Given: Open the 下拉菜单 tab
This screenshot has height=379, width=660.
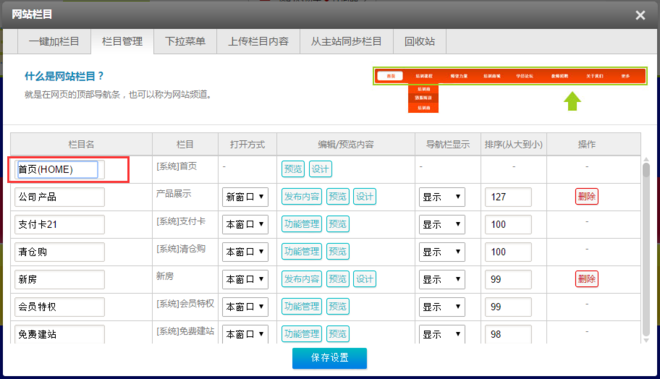Looking at the screenshot, I should 185,41.
